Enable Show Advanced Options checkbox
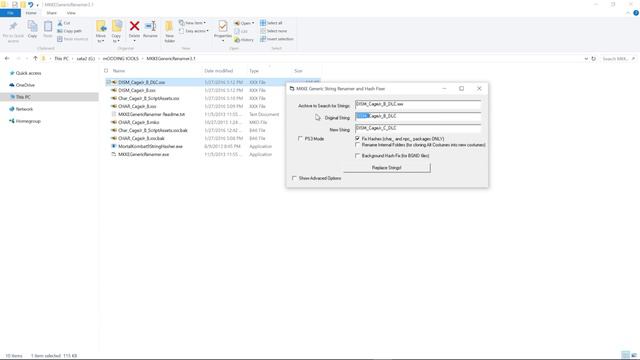The width and height of the screenshot is (640, 360). (294, 178)
